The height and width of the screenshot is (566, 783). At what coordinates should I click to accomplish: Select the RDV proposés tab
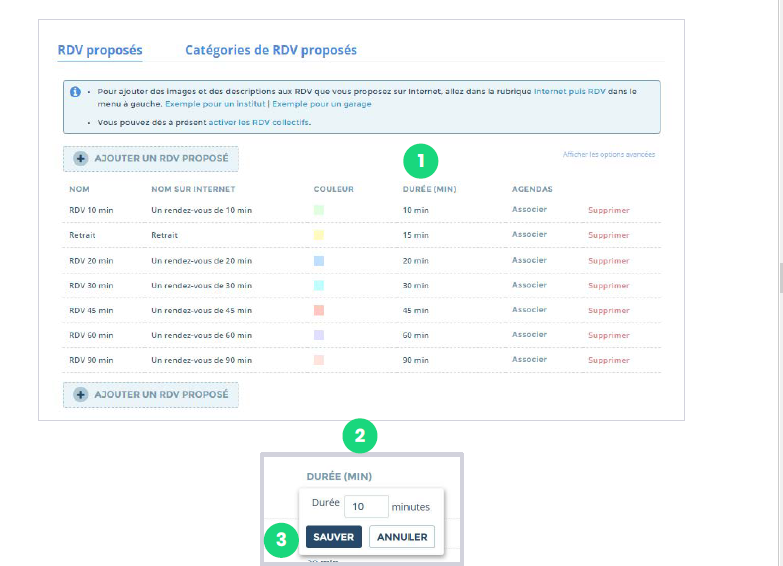coord(100,50)
